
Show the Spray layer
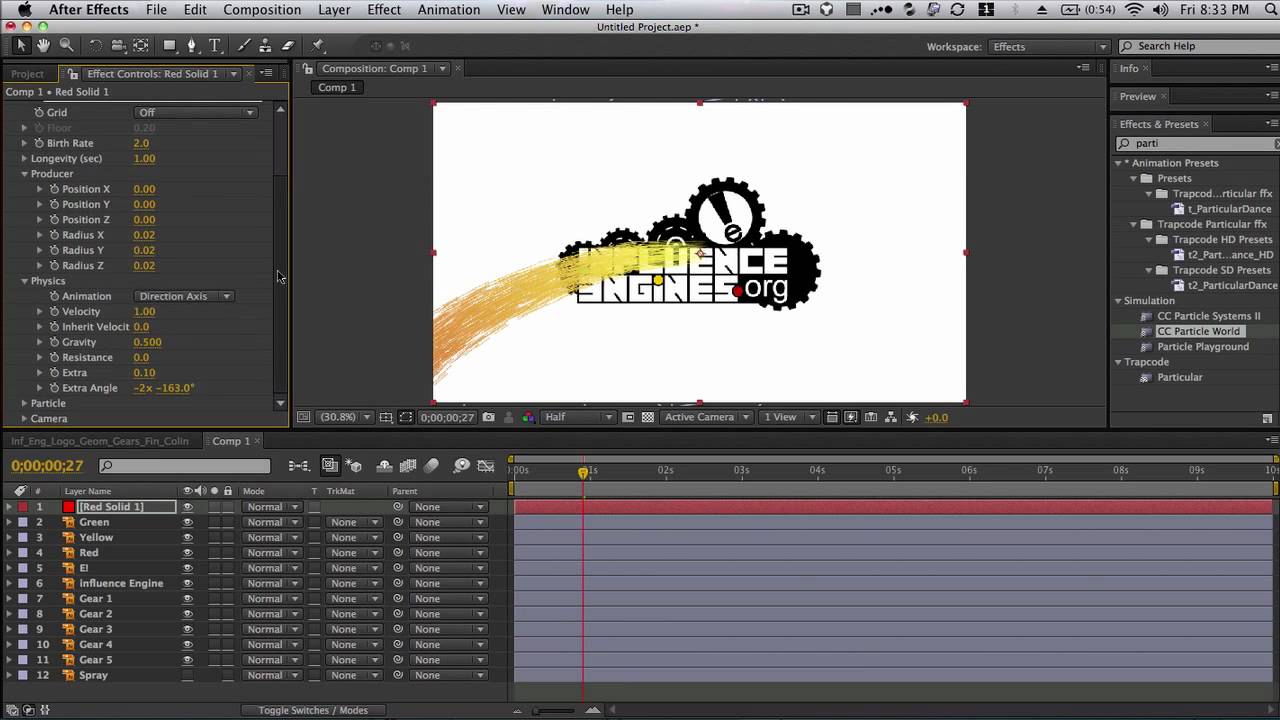(187, 675)
